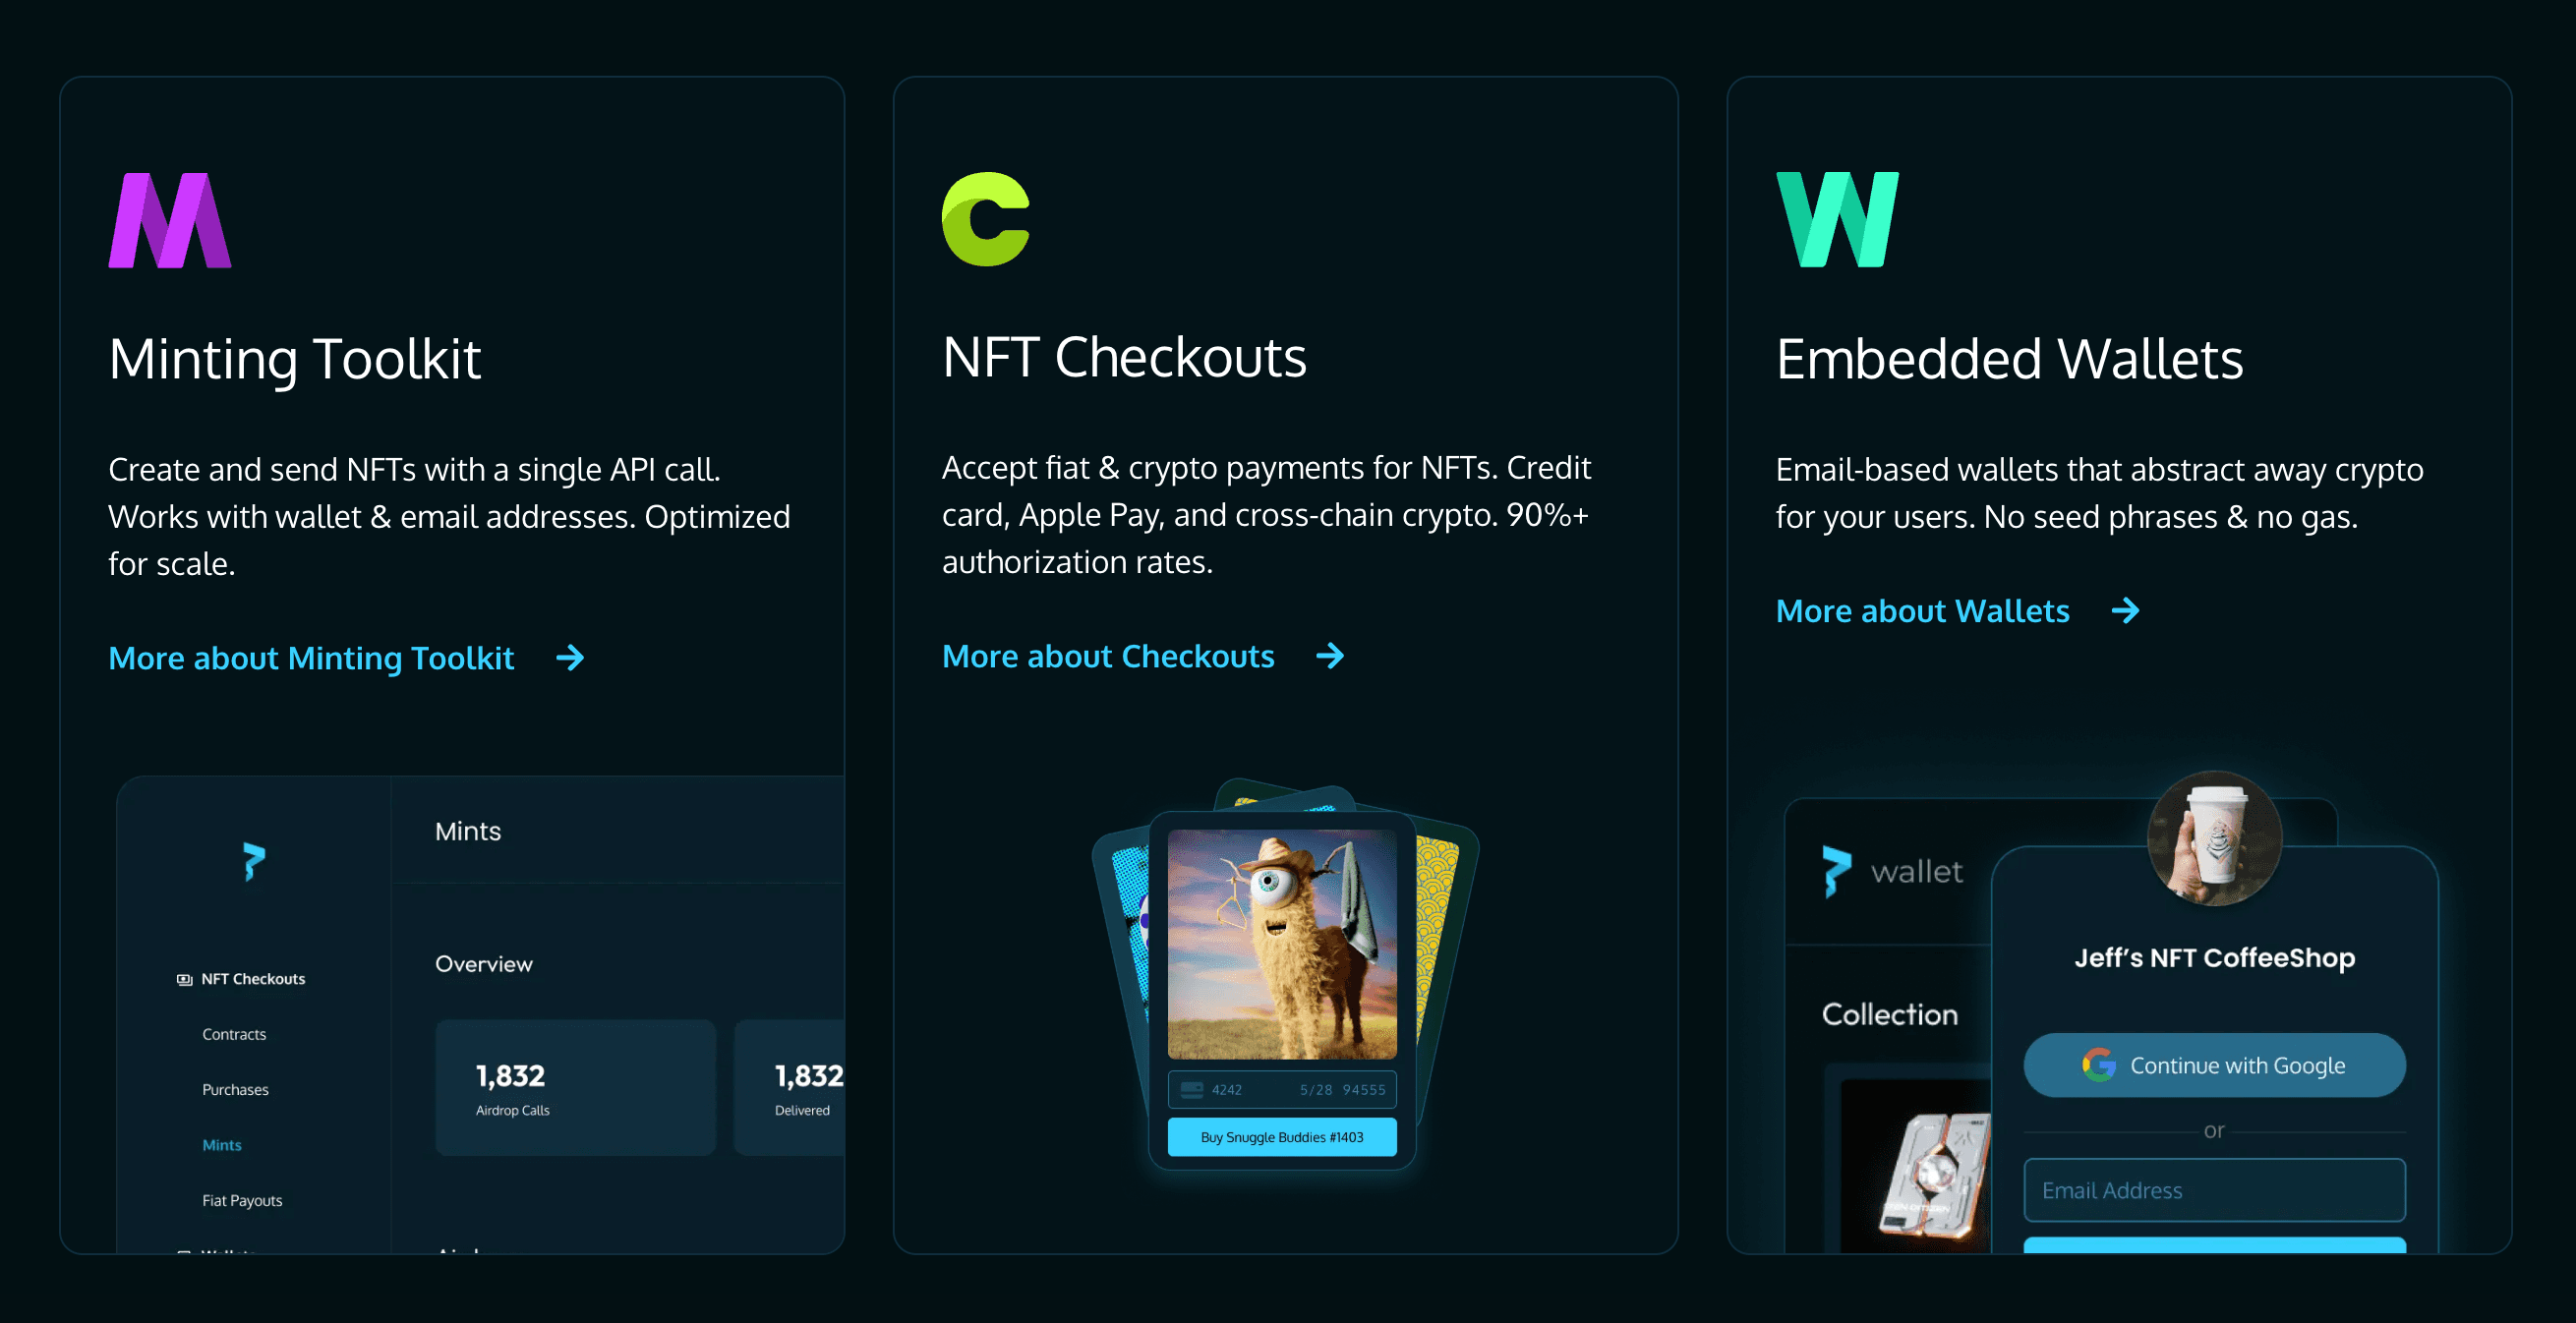The width and height of the screenshot is (2576, 1323).
Task: Click the arrow next to More about Minting Toolkit
Action: (x=570, y=658)
